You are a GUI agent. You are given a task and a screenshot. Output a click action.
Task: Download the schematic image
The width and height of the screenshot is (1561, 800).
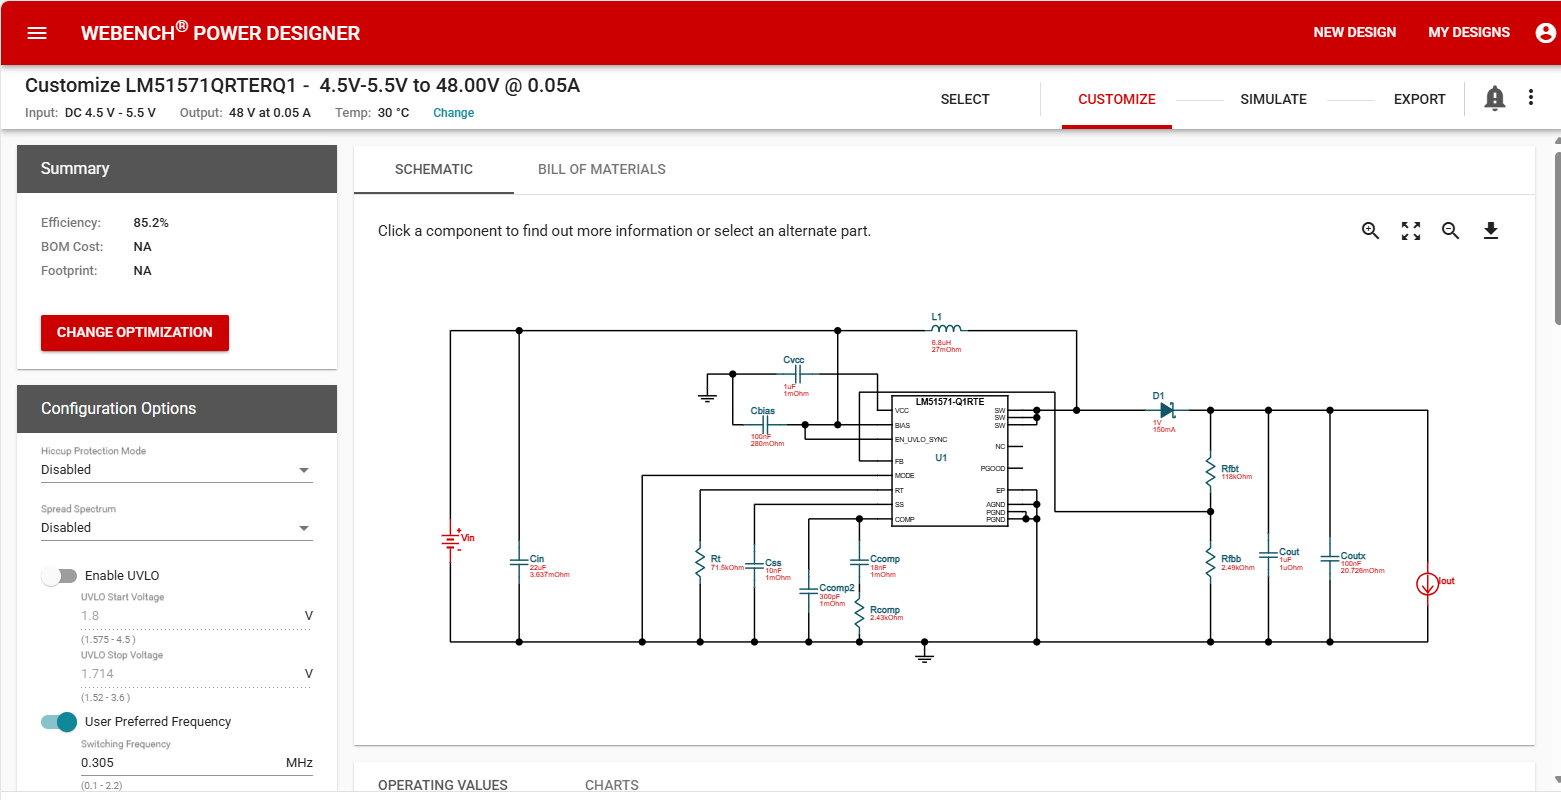point(1491,231)
